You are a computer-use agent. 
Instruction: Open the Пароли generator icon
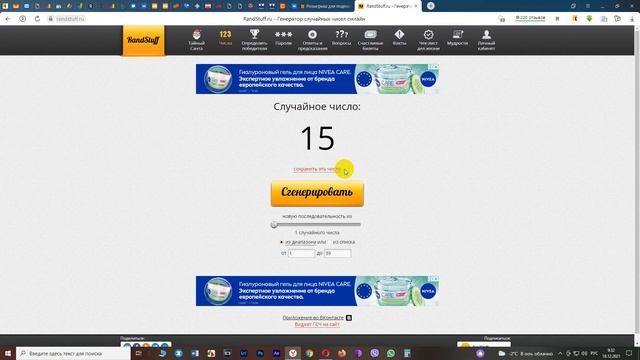(x=283, y=38)
